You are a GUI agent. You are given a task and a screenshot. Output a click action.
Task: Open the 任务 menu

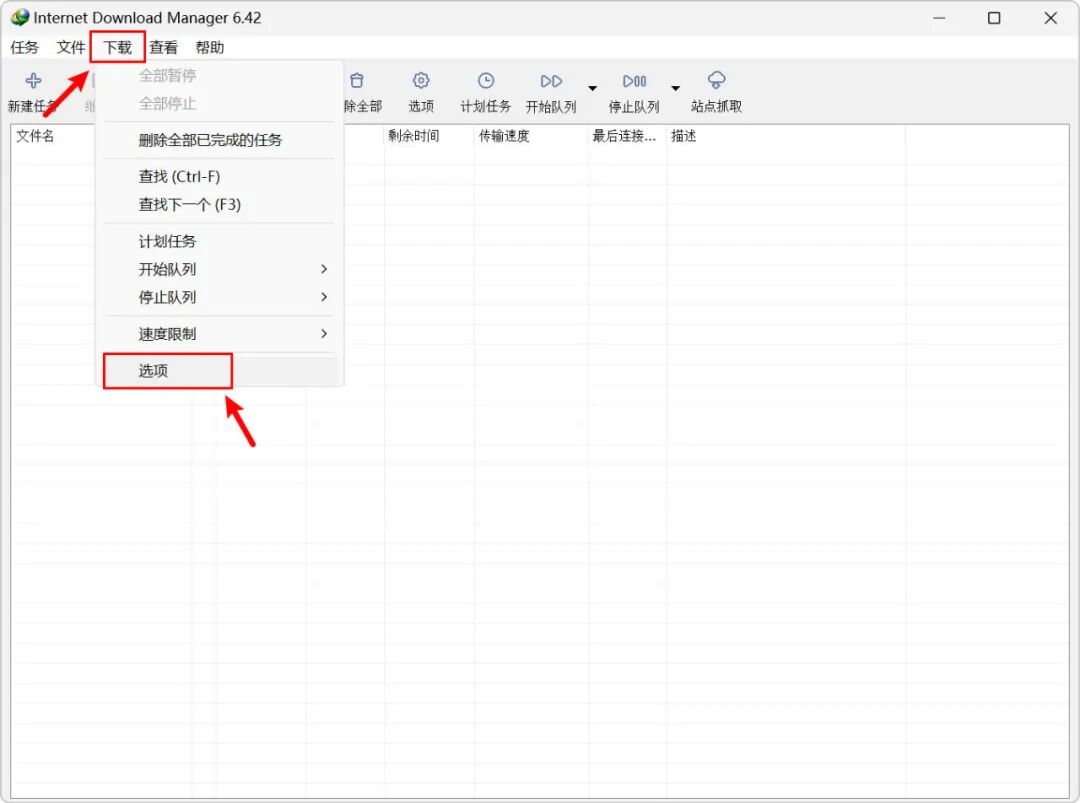(x=25, y=48)
